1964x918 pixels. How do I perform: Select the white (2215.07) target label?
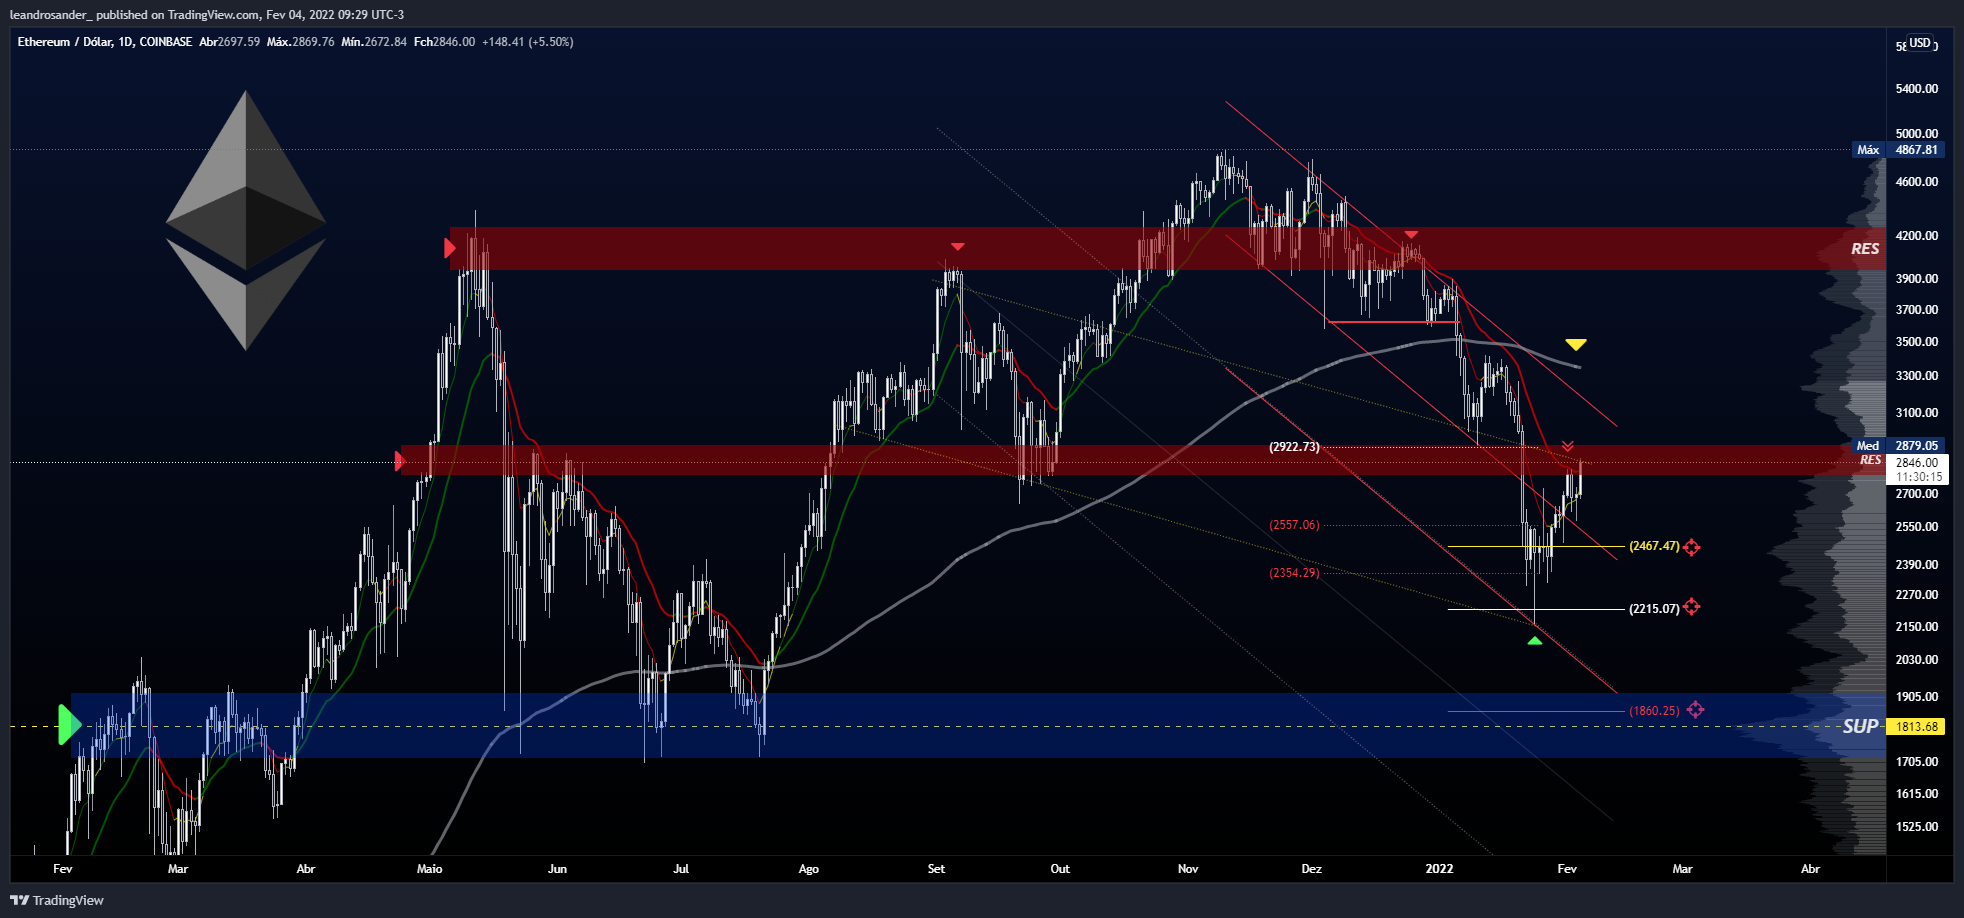click(1654, 608)
